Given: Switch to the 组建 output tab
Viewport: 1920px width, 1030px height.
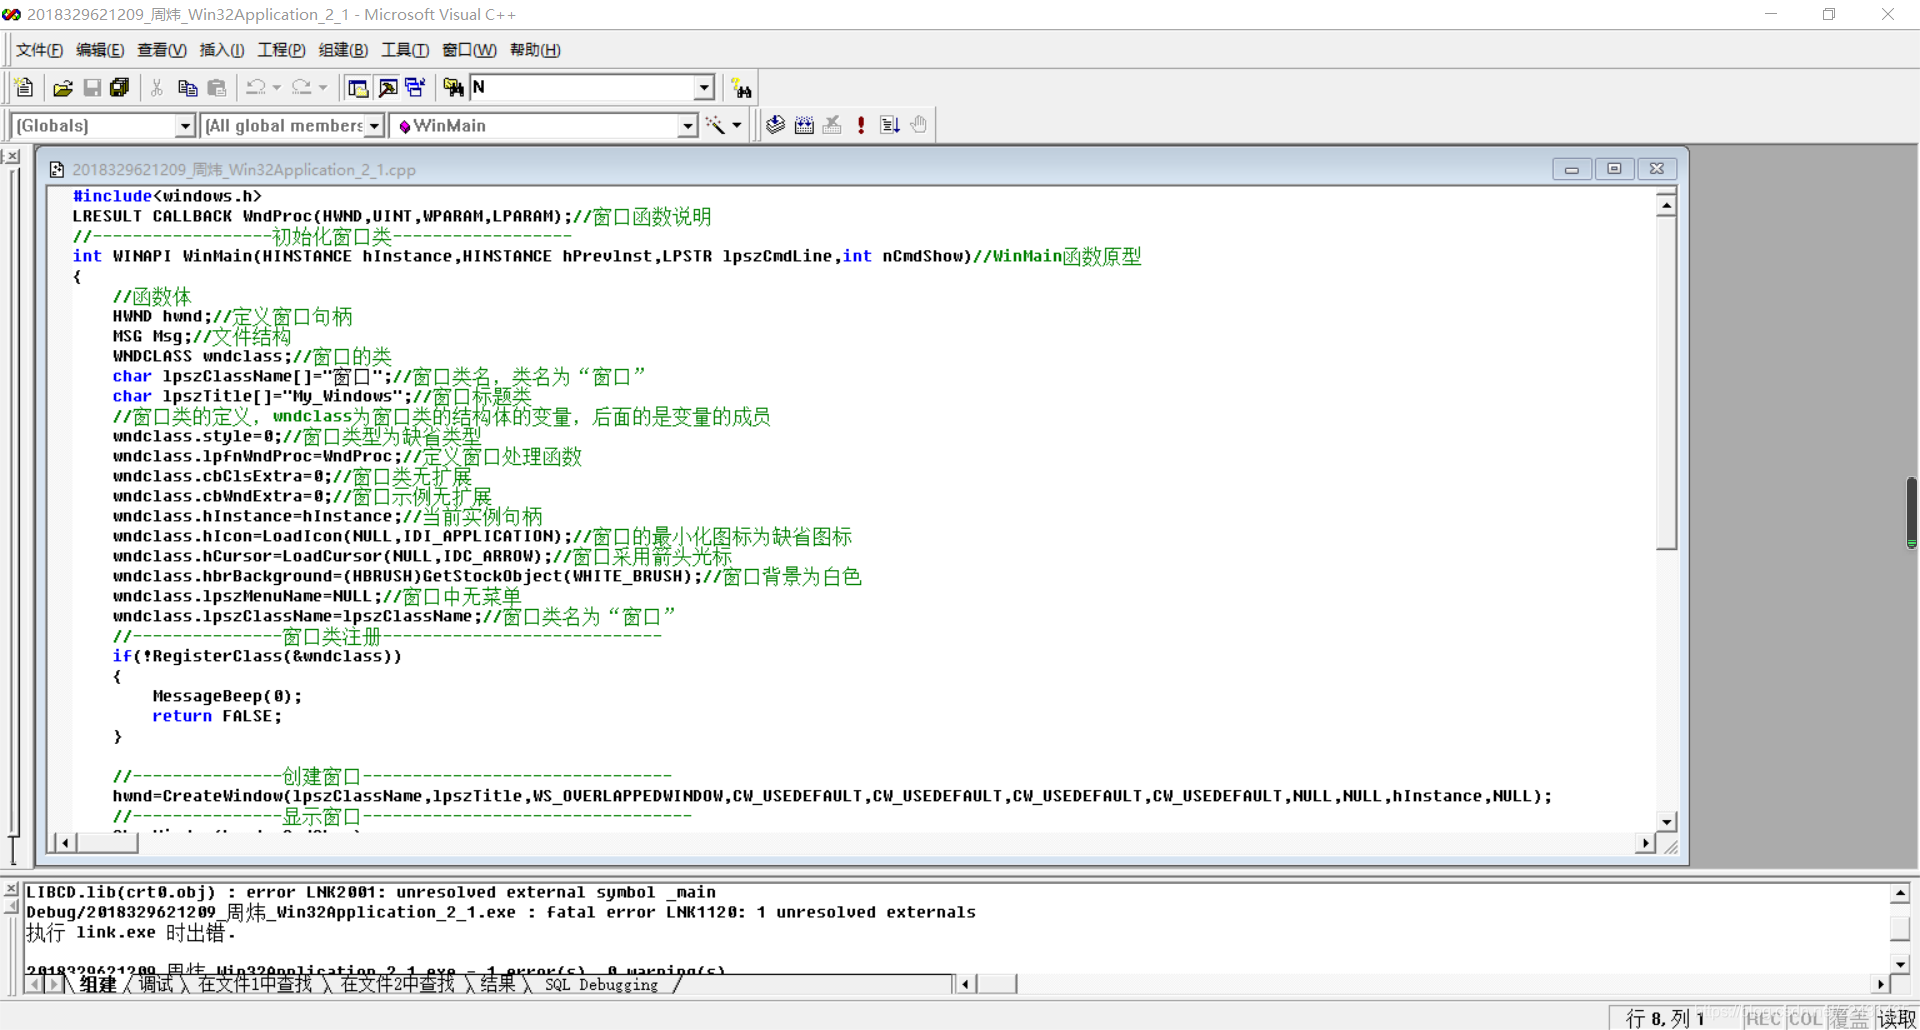Looking at the screenshot, I should [98, 985].
